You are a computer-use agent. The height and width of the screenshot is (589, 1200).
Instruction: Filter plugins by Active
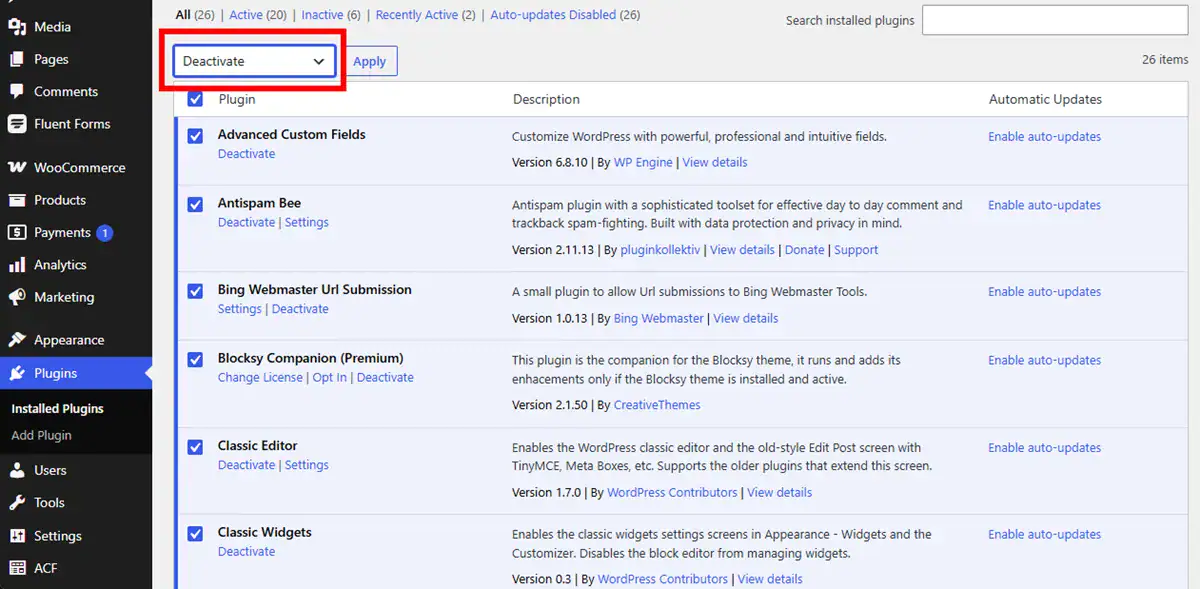point(247,15)
